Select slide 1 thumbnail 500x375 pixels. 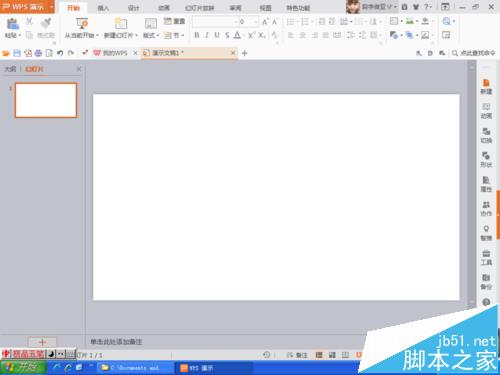(46, 100)
